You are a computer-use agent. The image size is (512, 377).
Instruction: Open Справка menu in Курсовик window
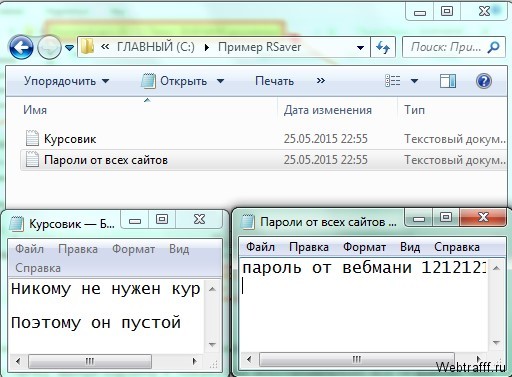click(x=38, y=268)
